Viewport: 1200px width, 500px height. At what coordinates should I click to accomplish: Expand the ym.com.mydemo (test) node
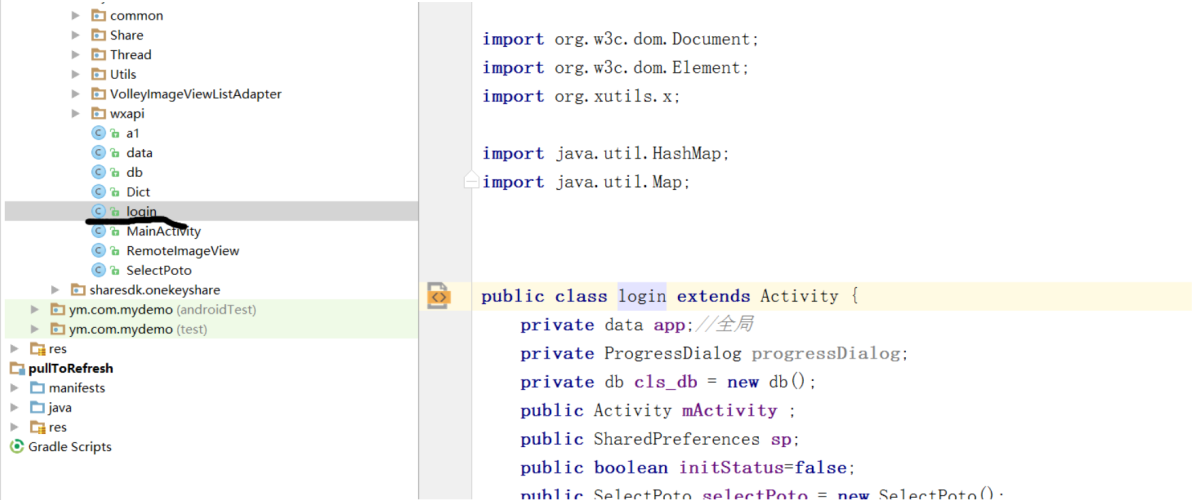coord(35,329)
